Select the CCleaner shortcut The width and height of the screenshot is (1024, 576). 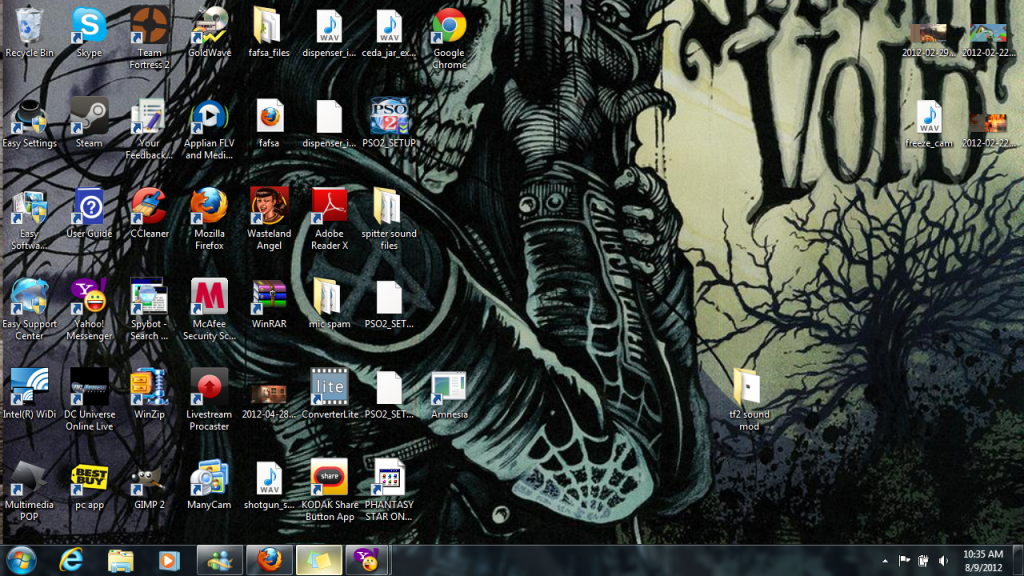click(150, 214)
